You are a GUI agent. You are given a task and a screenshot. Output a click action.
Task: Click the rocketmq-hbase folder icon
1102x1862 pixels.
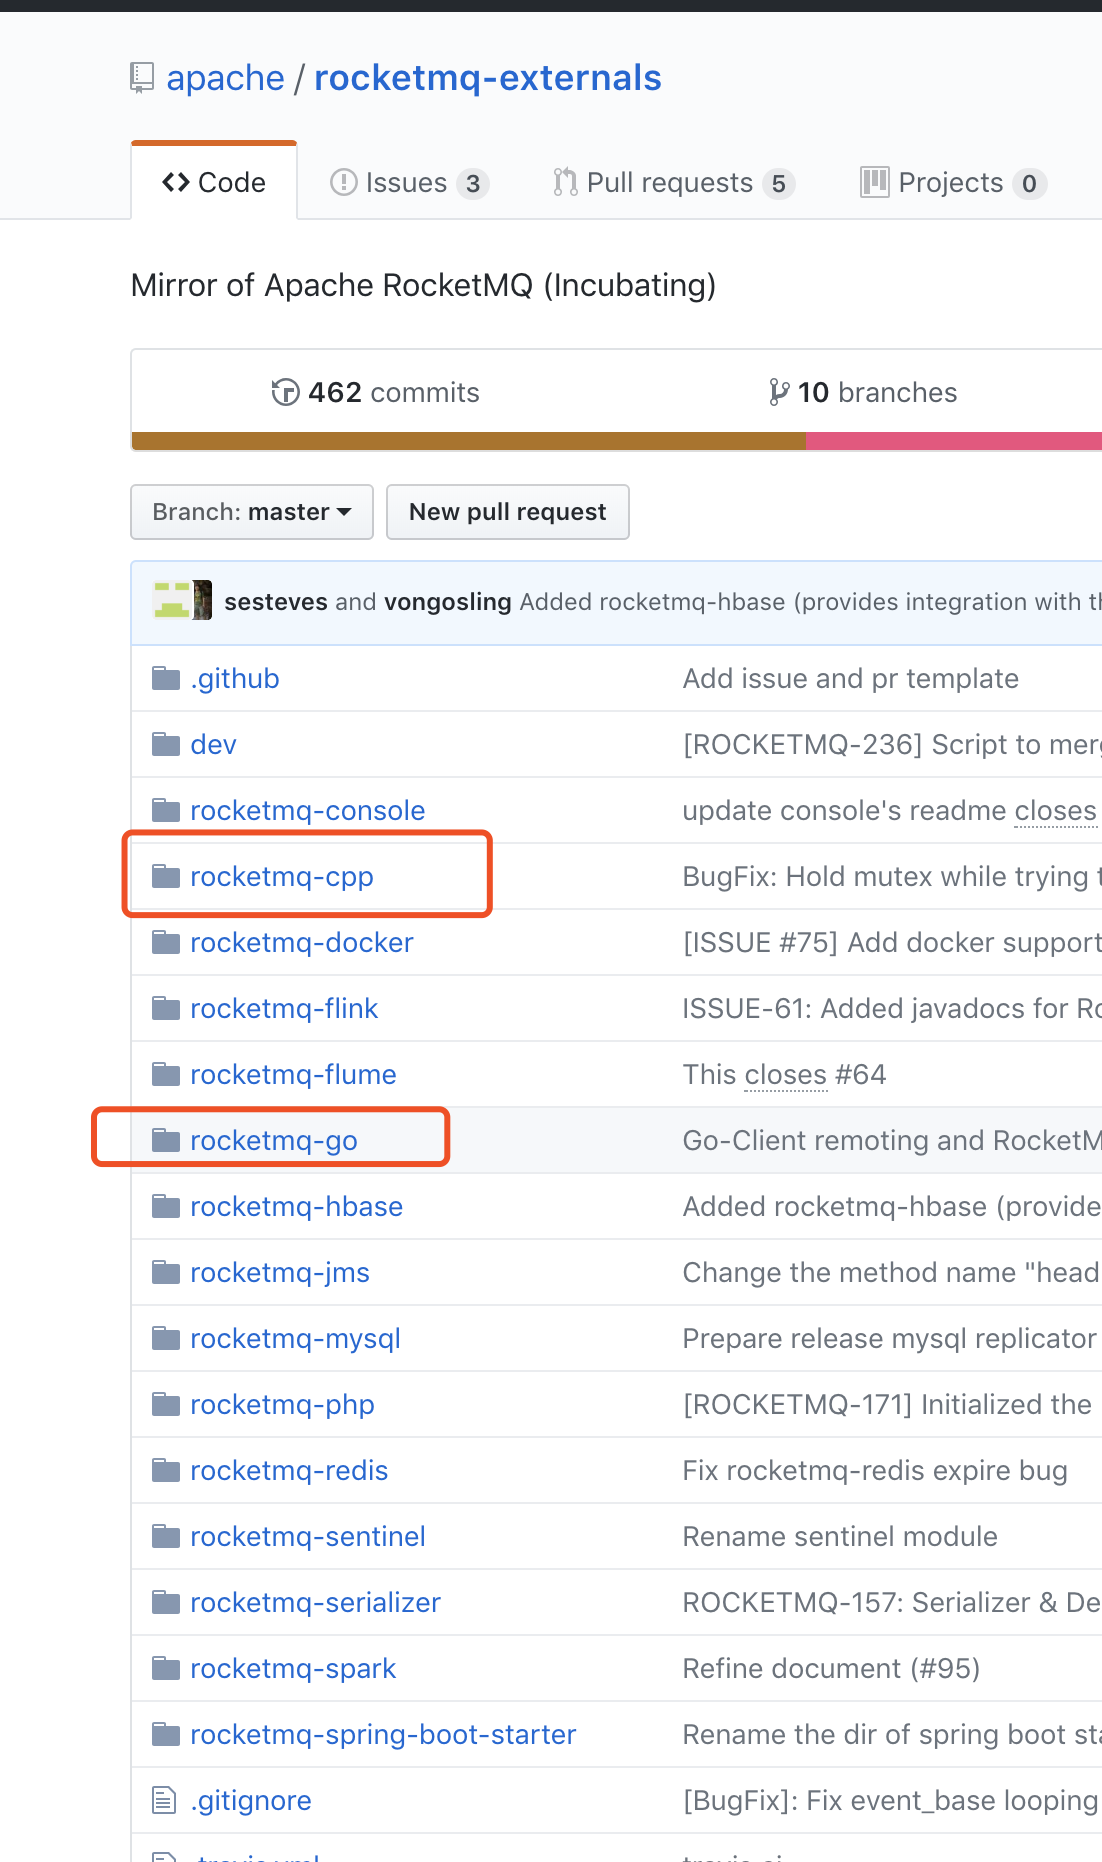165,1207
